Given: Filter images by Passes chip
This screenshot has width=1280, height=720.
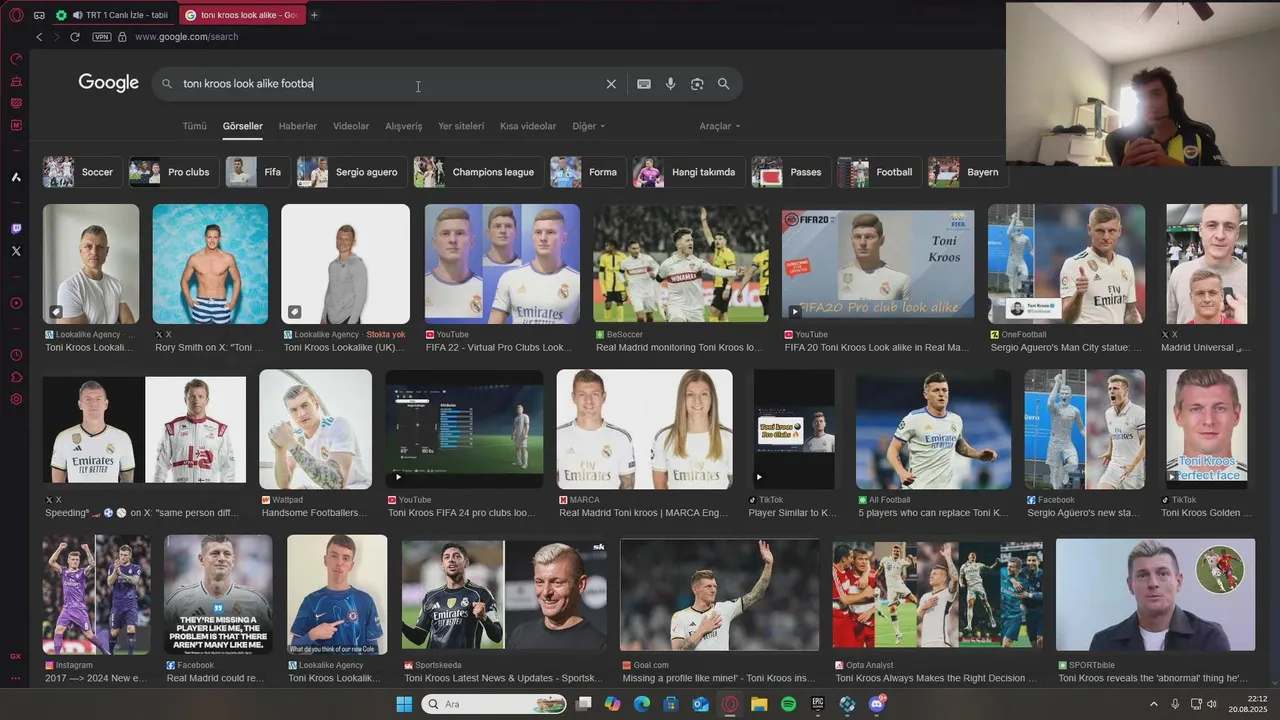Looking at the screenshot, I should click(791, 172).
